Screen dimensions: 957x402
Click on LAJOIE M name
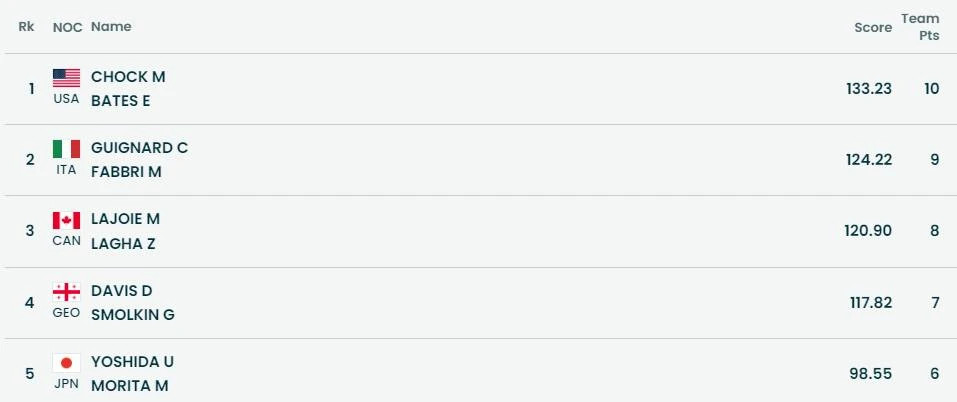[125, 219]
